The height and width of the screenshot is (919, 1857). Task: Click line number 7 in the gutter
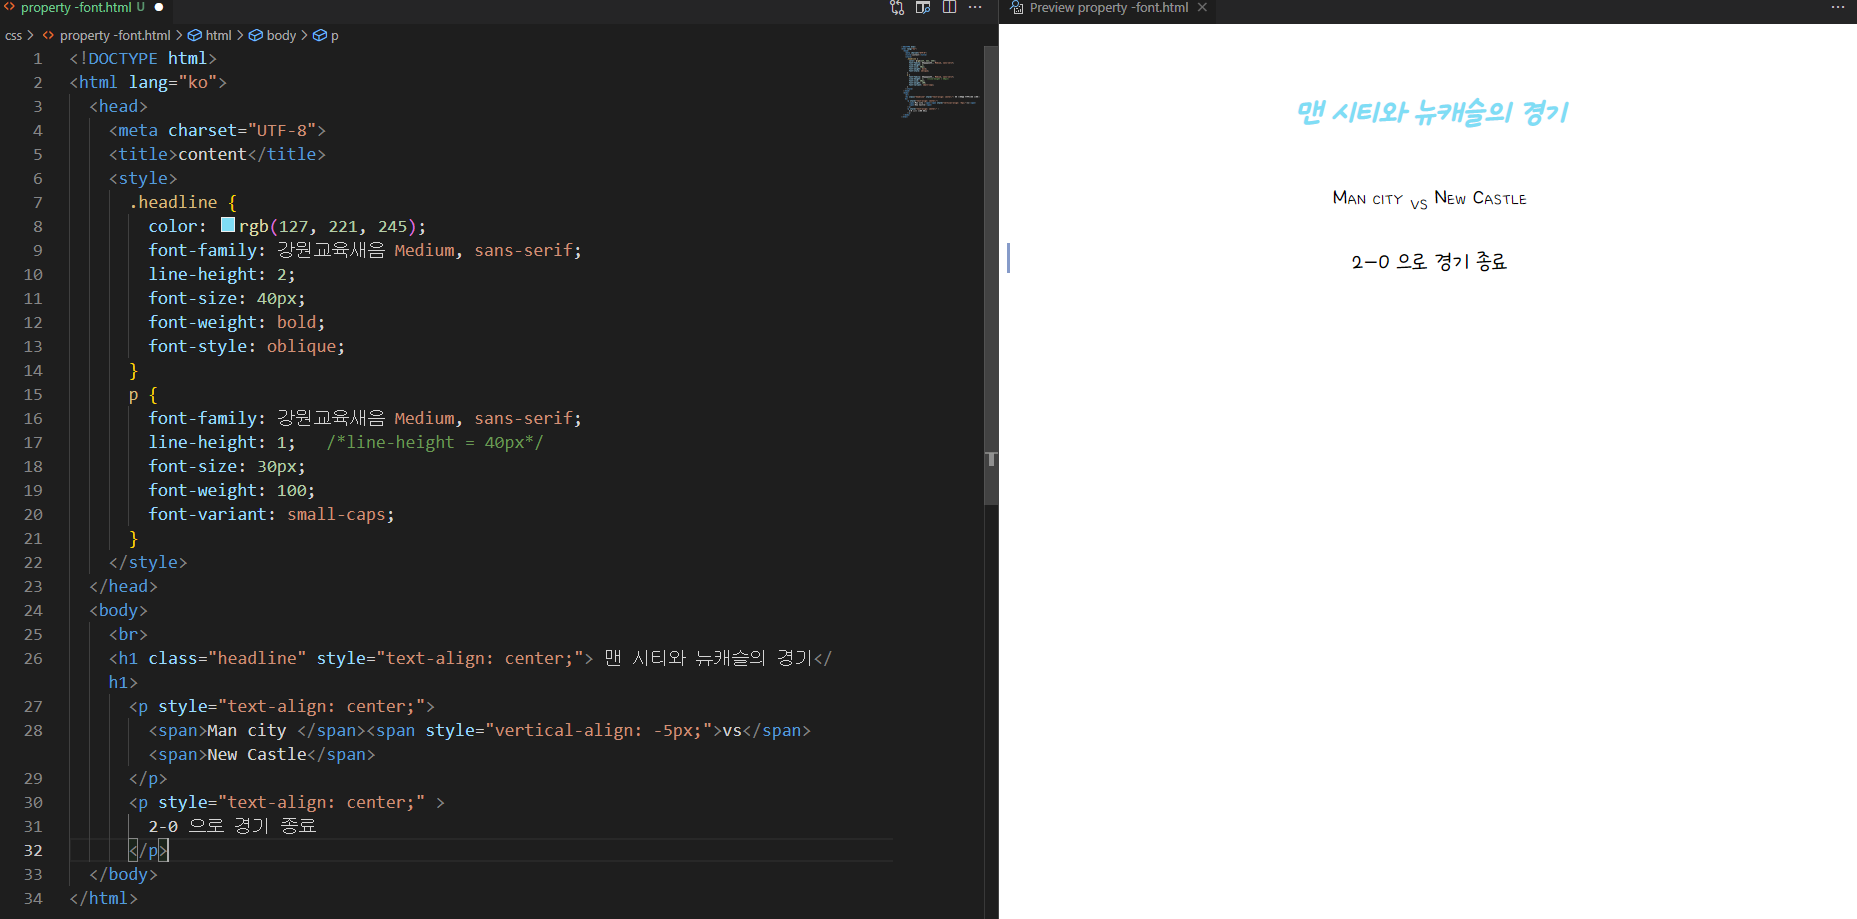tap(37, 202)
